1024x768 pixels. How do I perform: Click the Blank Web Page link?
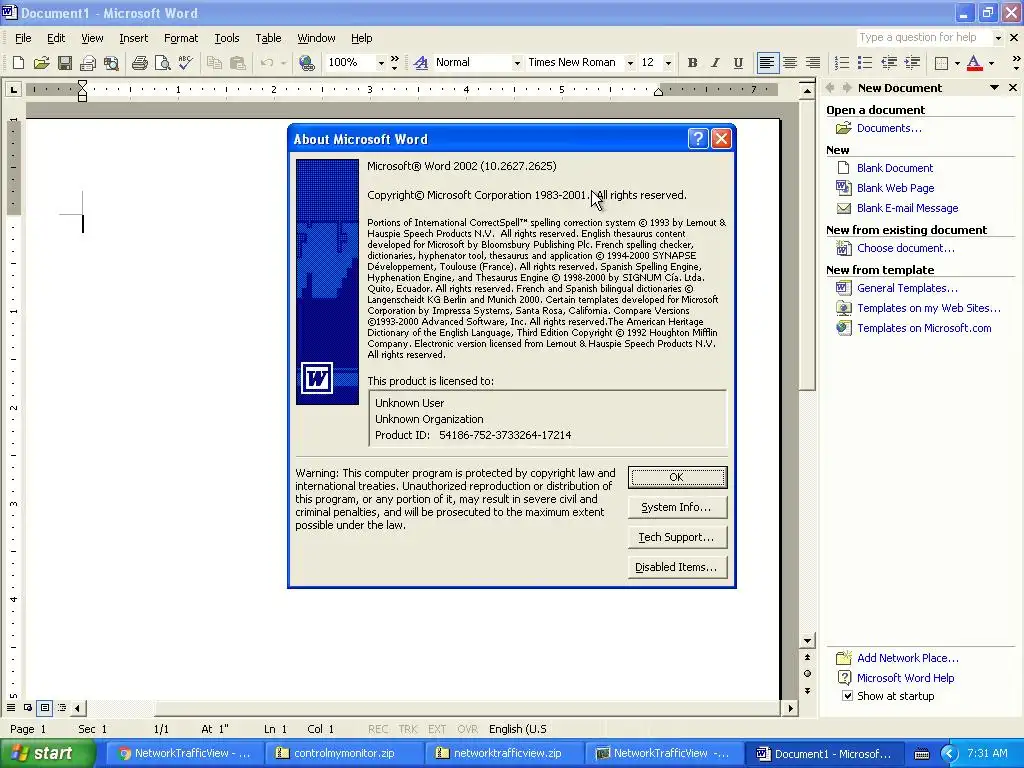(895, 188)
